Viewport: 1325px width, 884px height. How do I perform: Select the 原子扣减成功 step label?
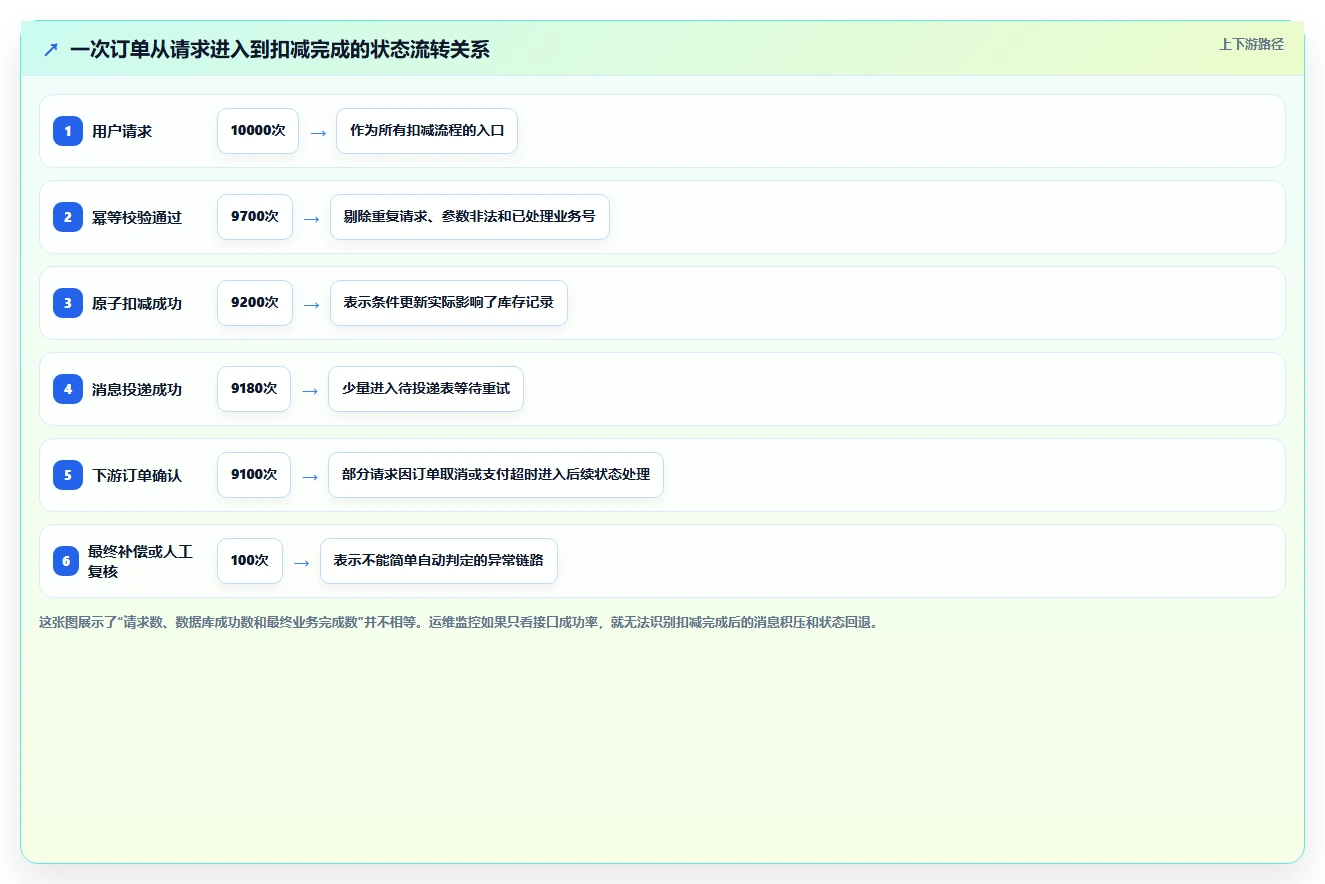(137, 303)
